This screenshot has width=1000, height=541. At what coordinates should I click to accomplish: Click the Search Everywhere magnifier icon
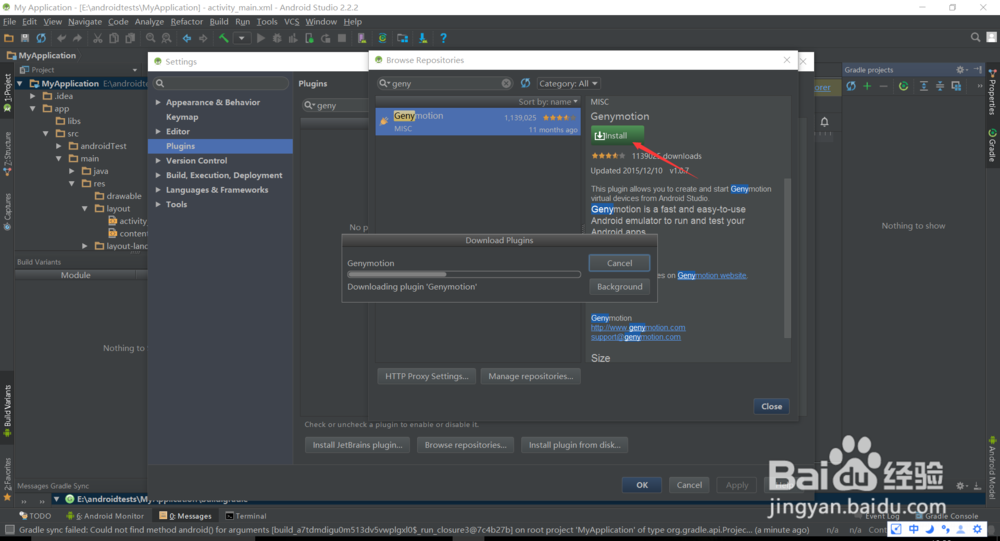pos(975,38)
